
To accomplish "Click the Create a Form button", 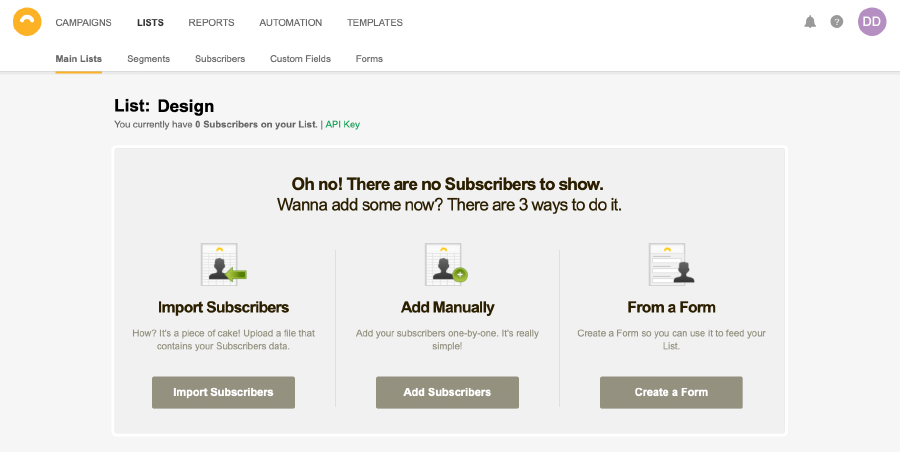I will tap(671, 392).
